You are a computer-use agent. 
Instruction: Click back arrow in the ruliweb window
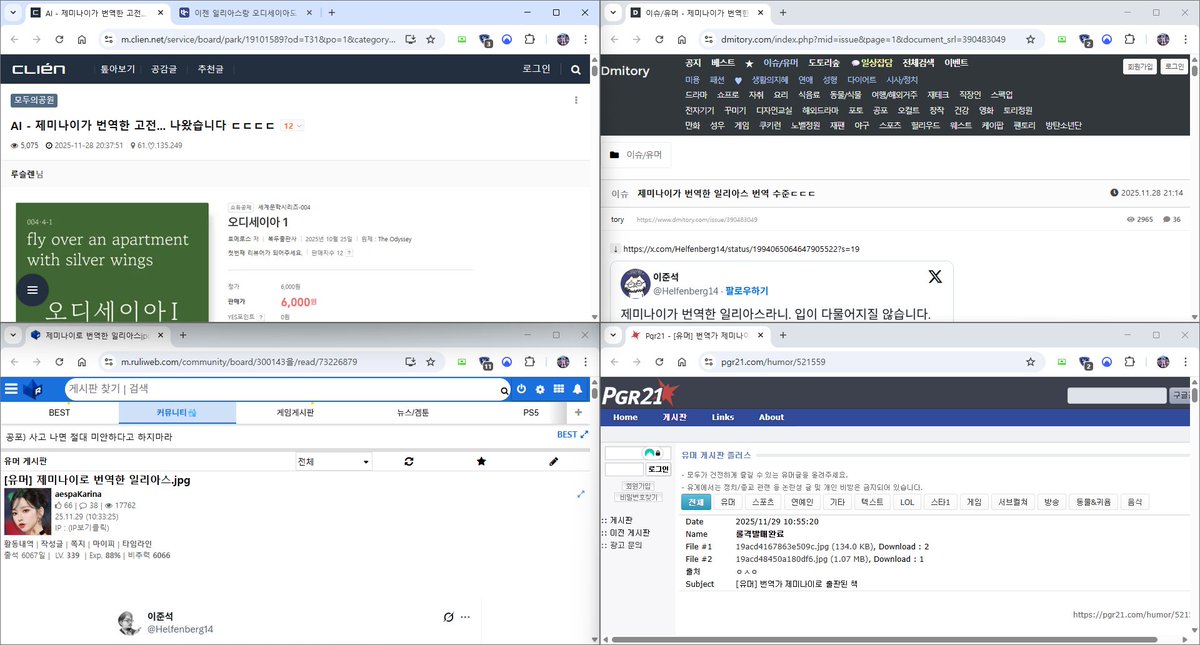click(14, 361)
